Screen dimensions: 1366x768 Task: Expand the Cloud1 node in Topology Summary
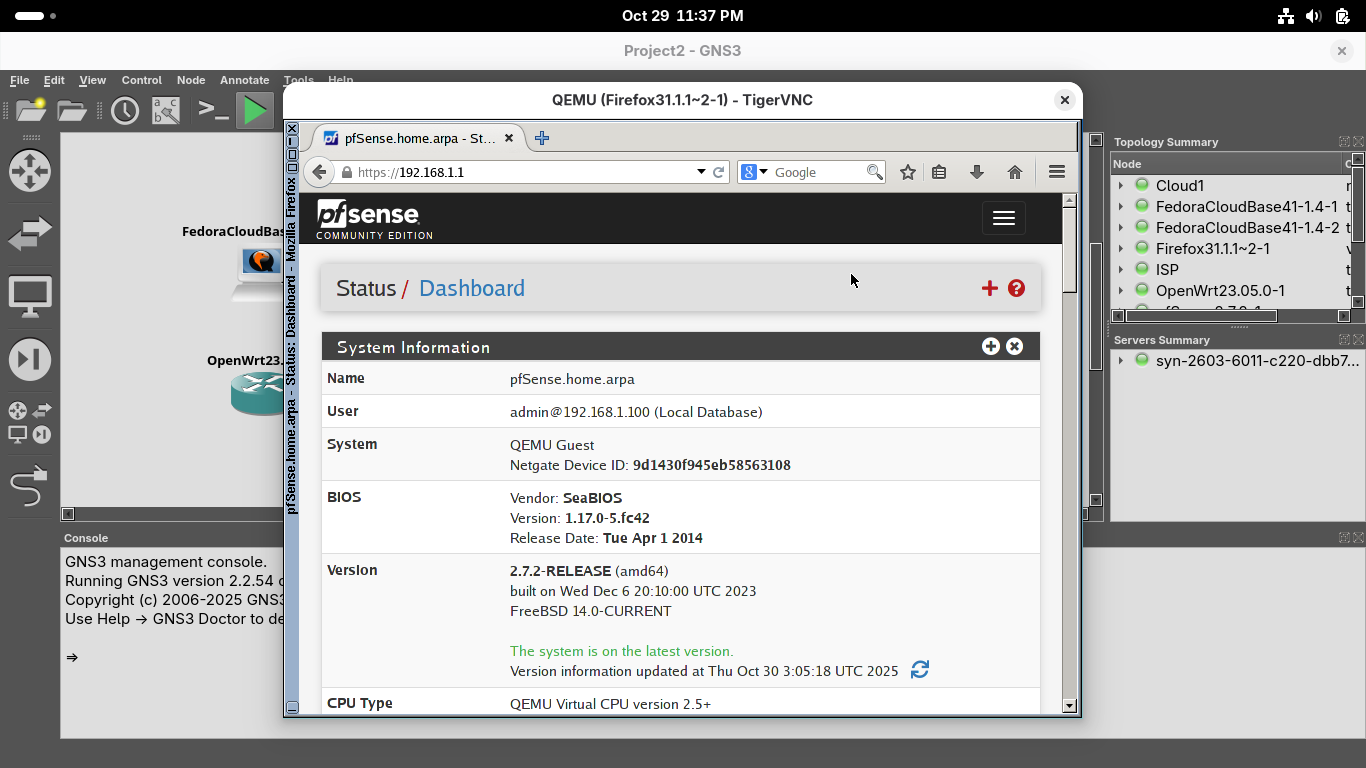click(x=1121, y=186)
